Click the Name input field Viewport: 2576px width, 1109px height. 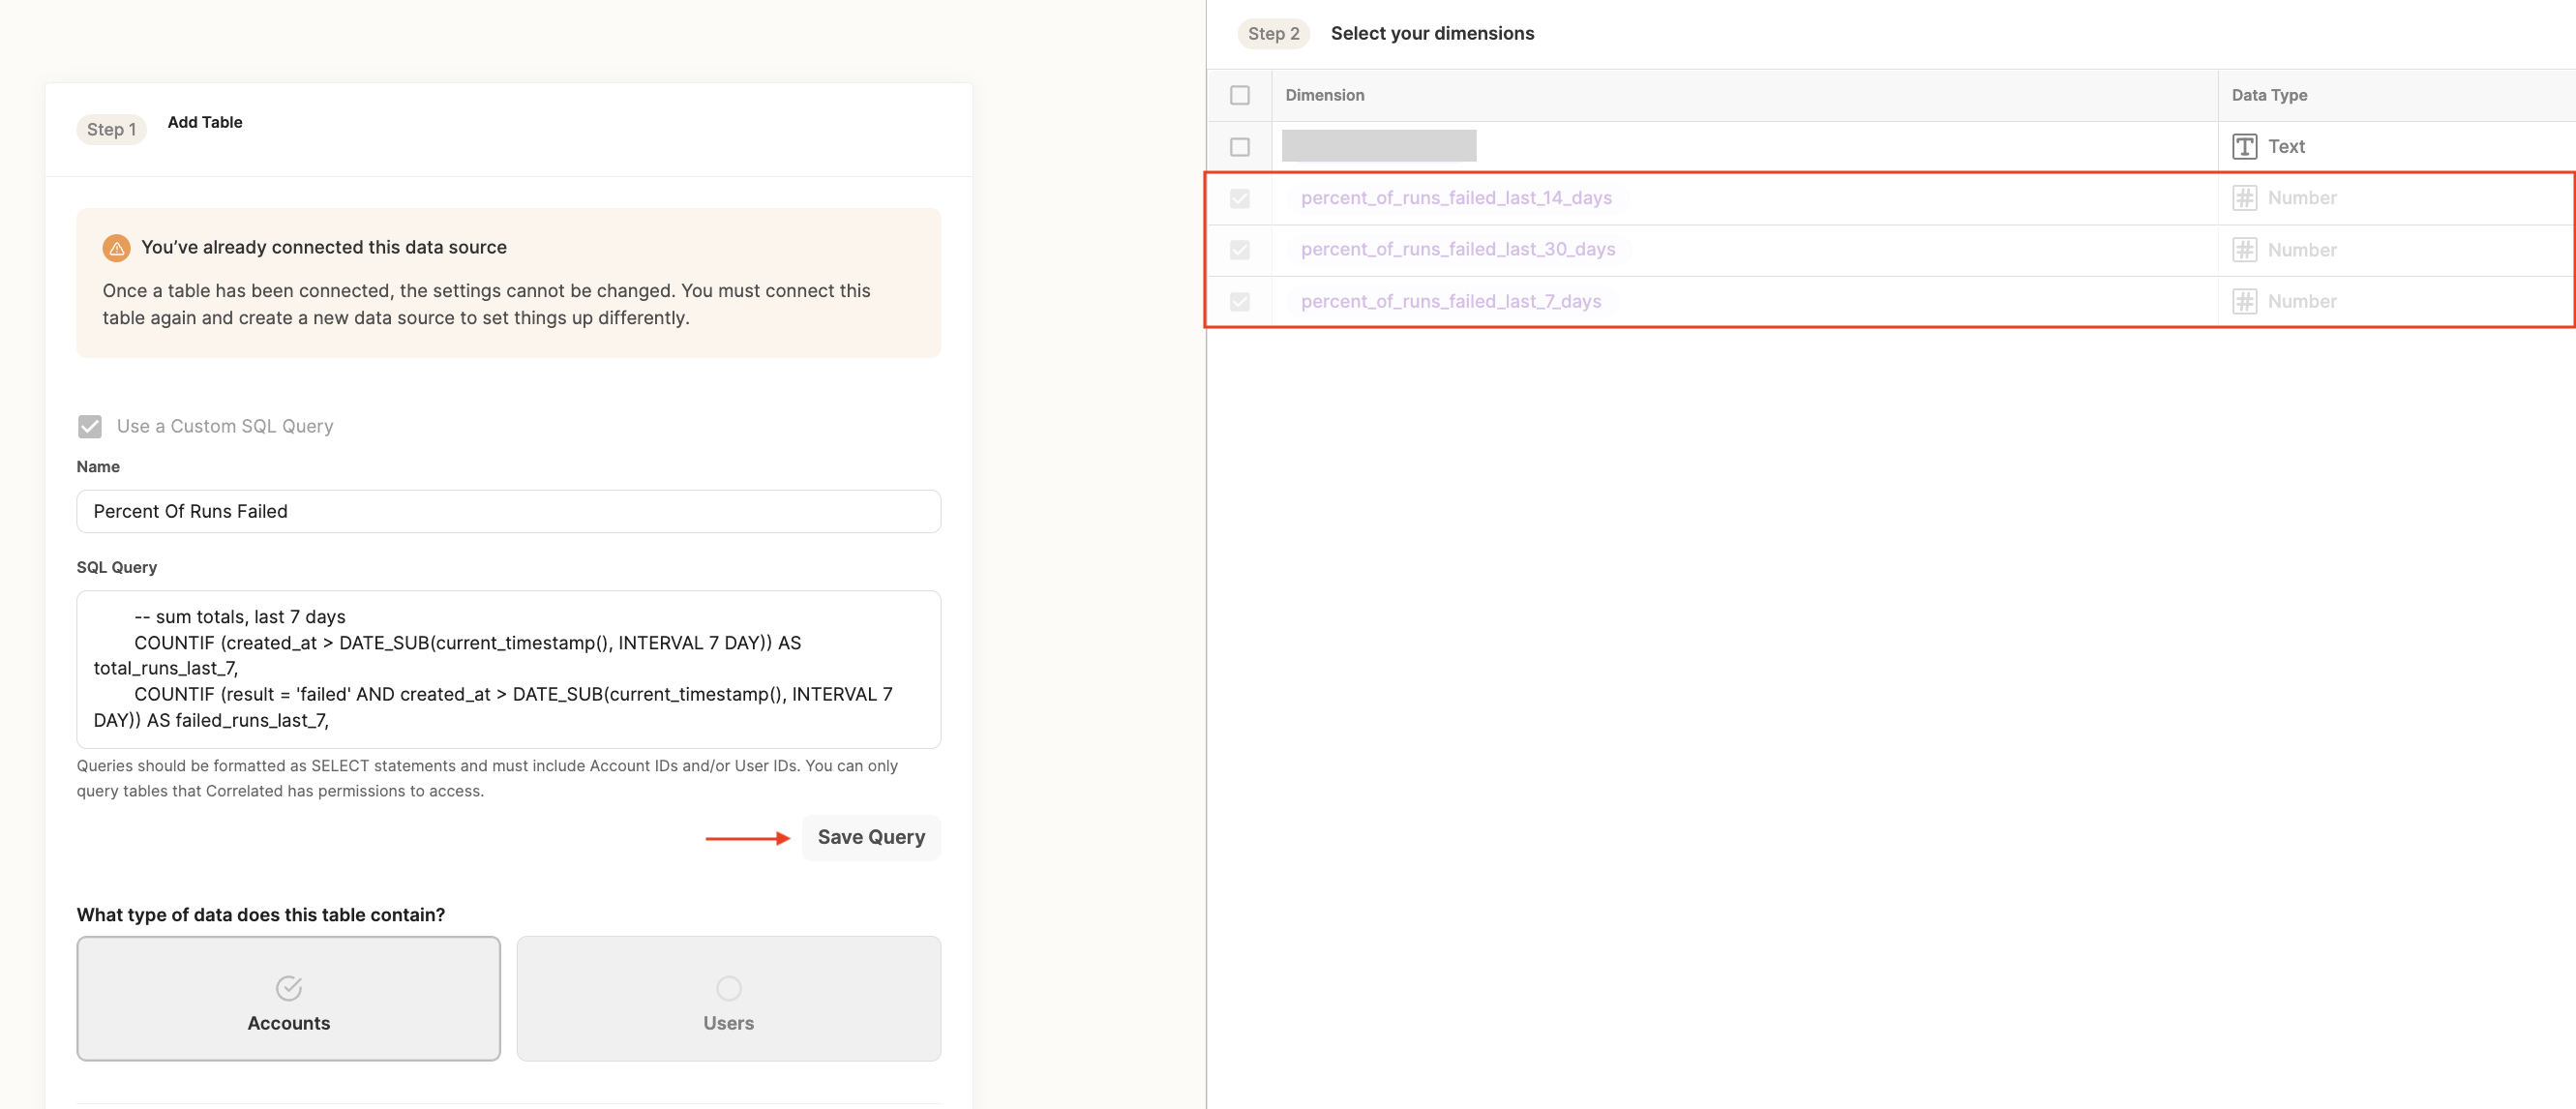click(508, 512)
